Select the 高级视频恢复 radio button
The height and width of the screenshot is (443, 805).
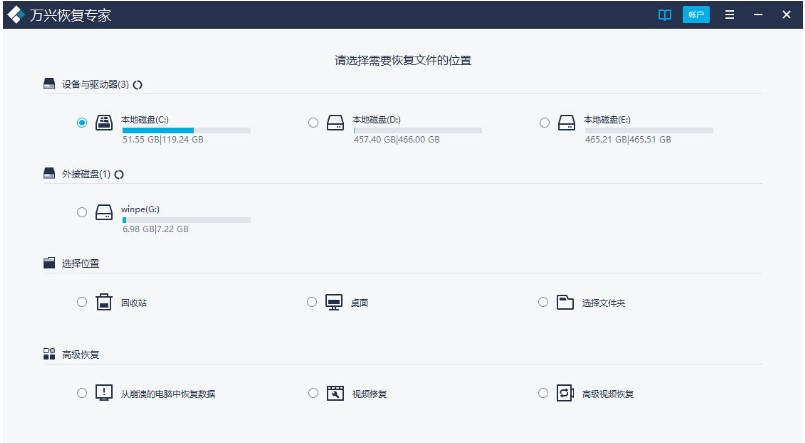point(543,393)
